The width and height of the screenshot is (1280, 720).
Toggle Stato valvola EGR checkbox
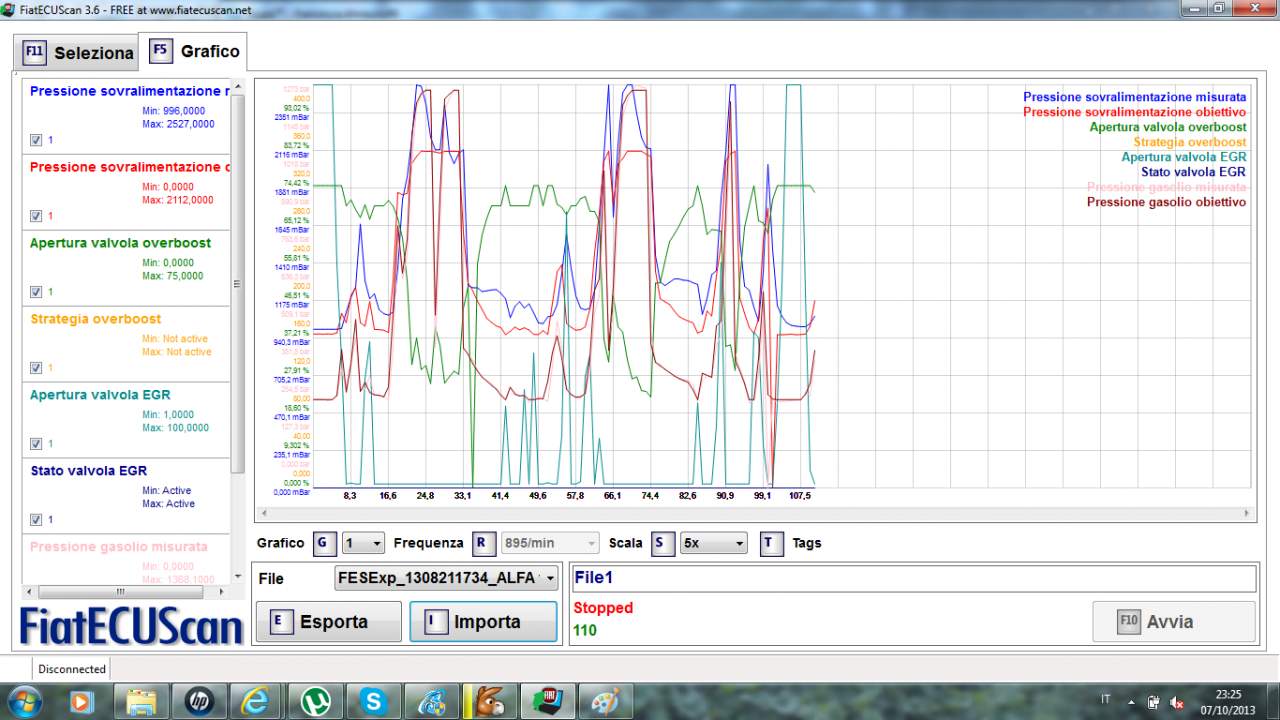click(x=36, y=520)
